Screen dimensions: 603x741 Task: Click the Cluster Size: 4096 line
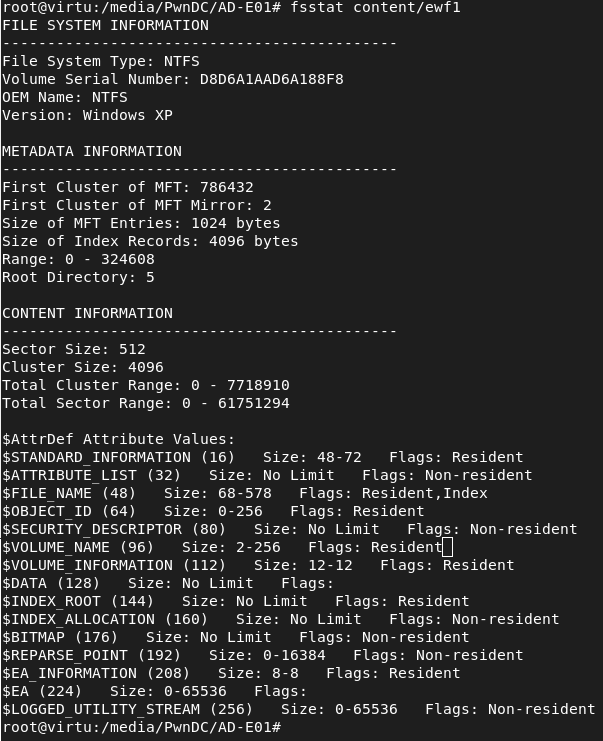[83, 367]
